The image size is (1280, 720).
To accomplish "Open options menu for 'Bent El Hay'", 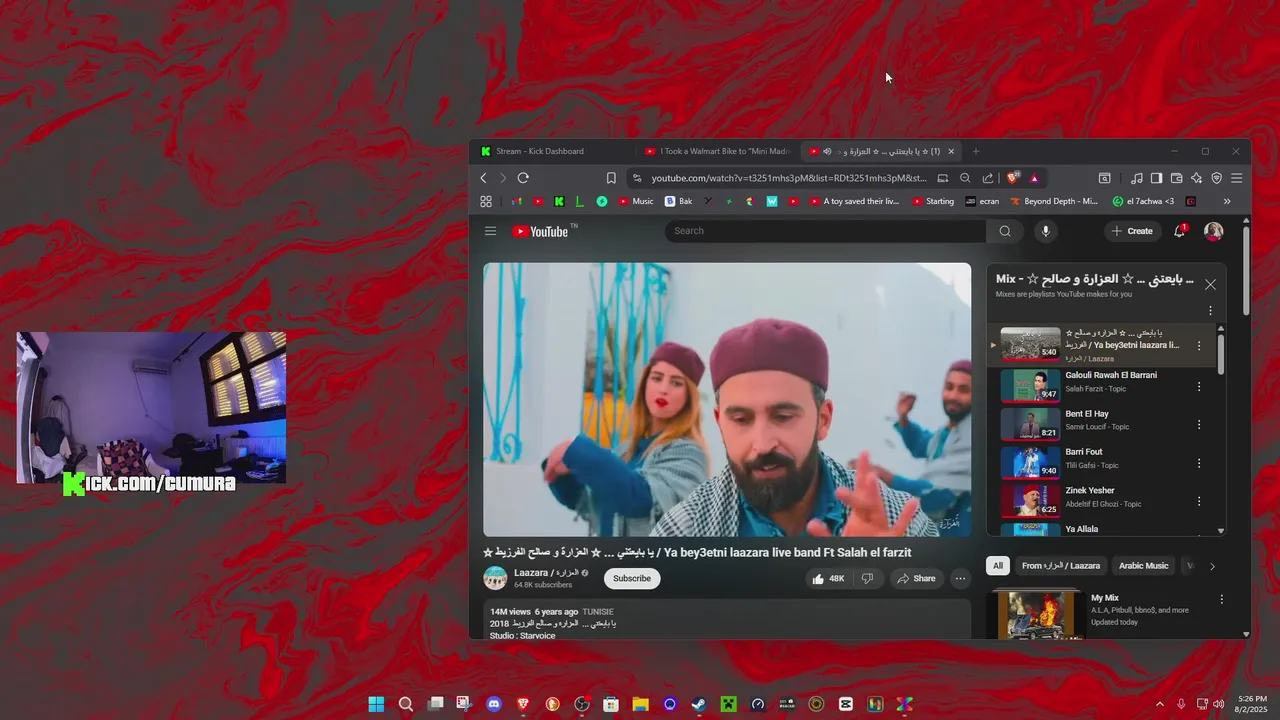I will (1199, 424).
